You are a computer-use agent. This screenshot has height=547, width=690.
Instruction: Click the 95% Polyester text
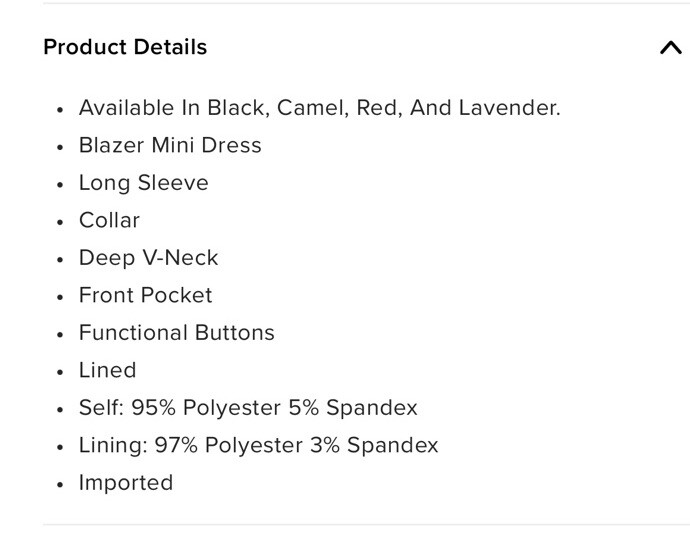(206, 407)
